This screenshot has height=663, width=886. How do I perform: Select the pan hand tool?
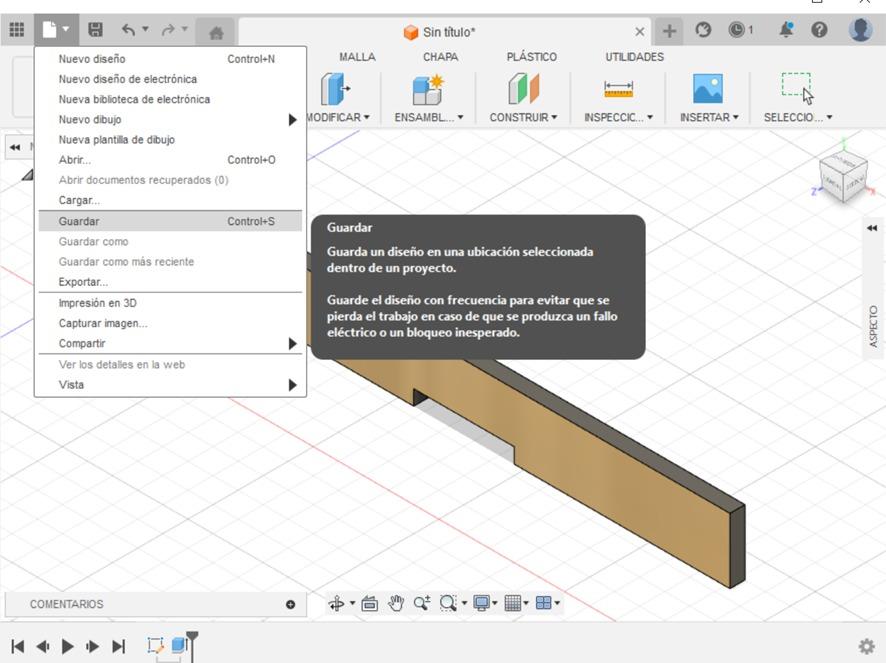click(396, 603)
